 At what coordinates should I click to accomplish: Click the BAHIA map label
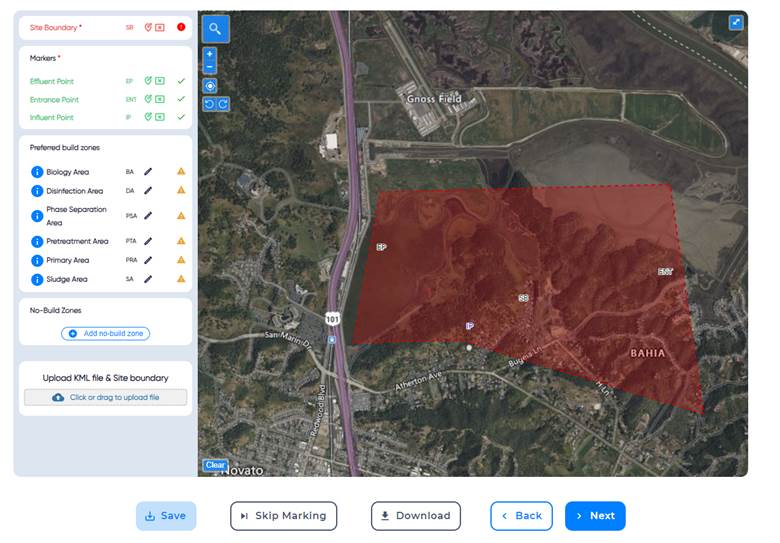click(x=647, y=353)
